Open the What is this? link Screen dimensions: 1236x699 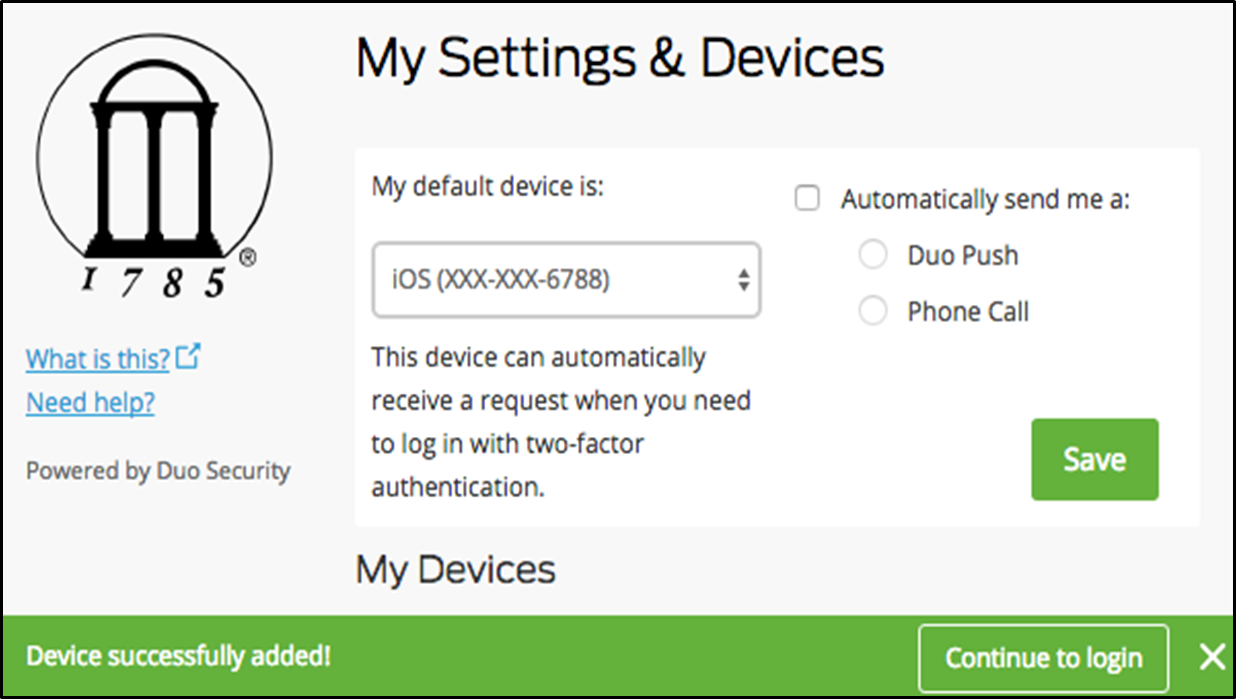click(x=98, y=358)
